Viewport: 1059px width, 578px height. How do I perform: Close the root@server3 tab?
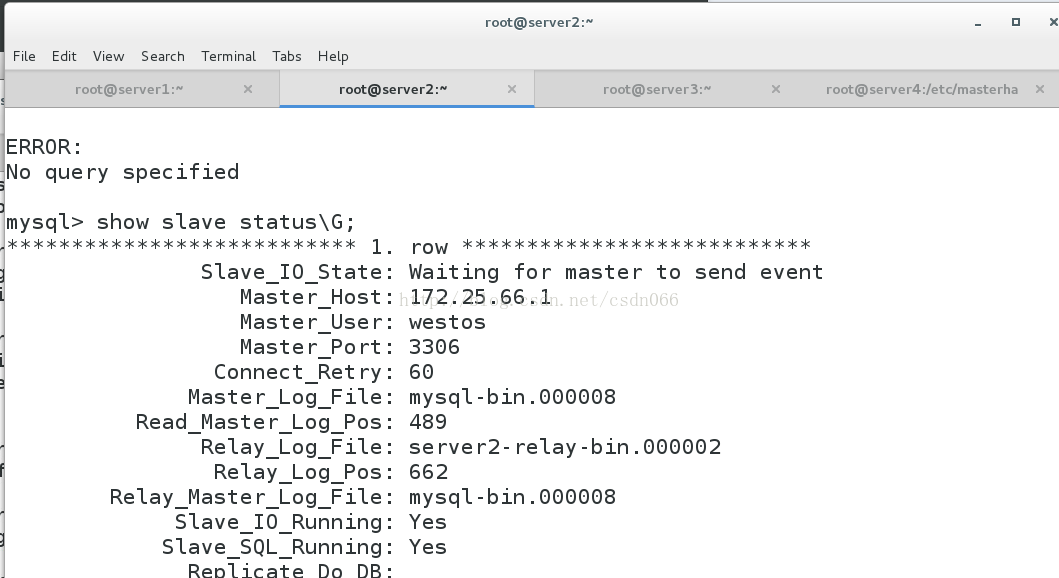[776, 89]
